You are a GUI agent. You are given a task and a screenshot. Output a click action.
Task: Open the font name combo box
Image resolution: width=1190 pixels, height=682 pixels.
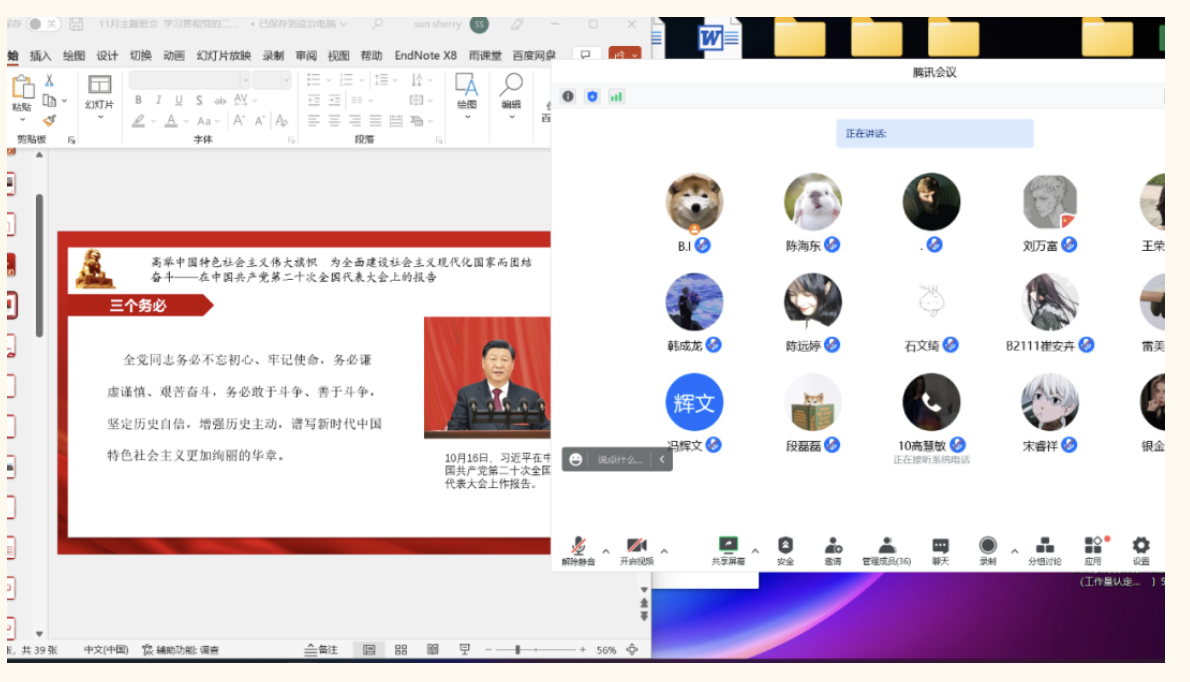tap(189, 80)
